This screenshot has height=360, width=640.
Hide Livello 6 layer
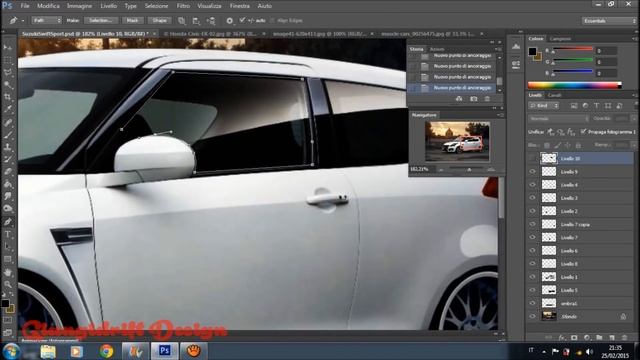click(532, 251)
